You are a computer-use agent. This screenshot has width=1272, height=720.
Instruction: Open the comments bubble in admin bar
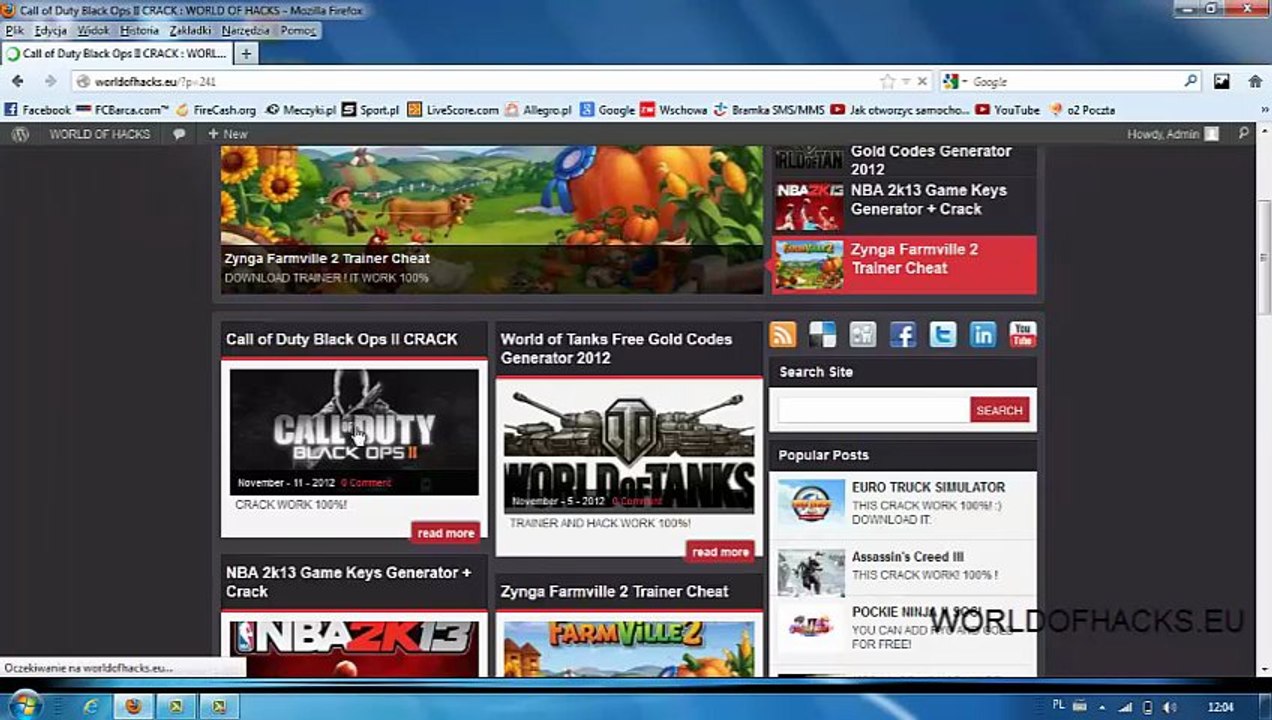[x=179, y=134]
